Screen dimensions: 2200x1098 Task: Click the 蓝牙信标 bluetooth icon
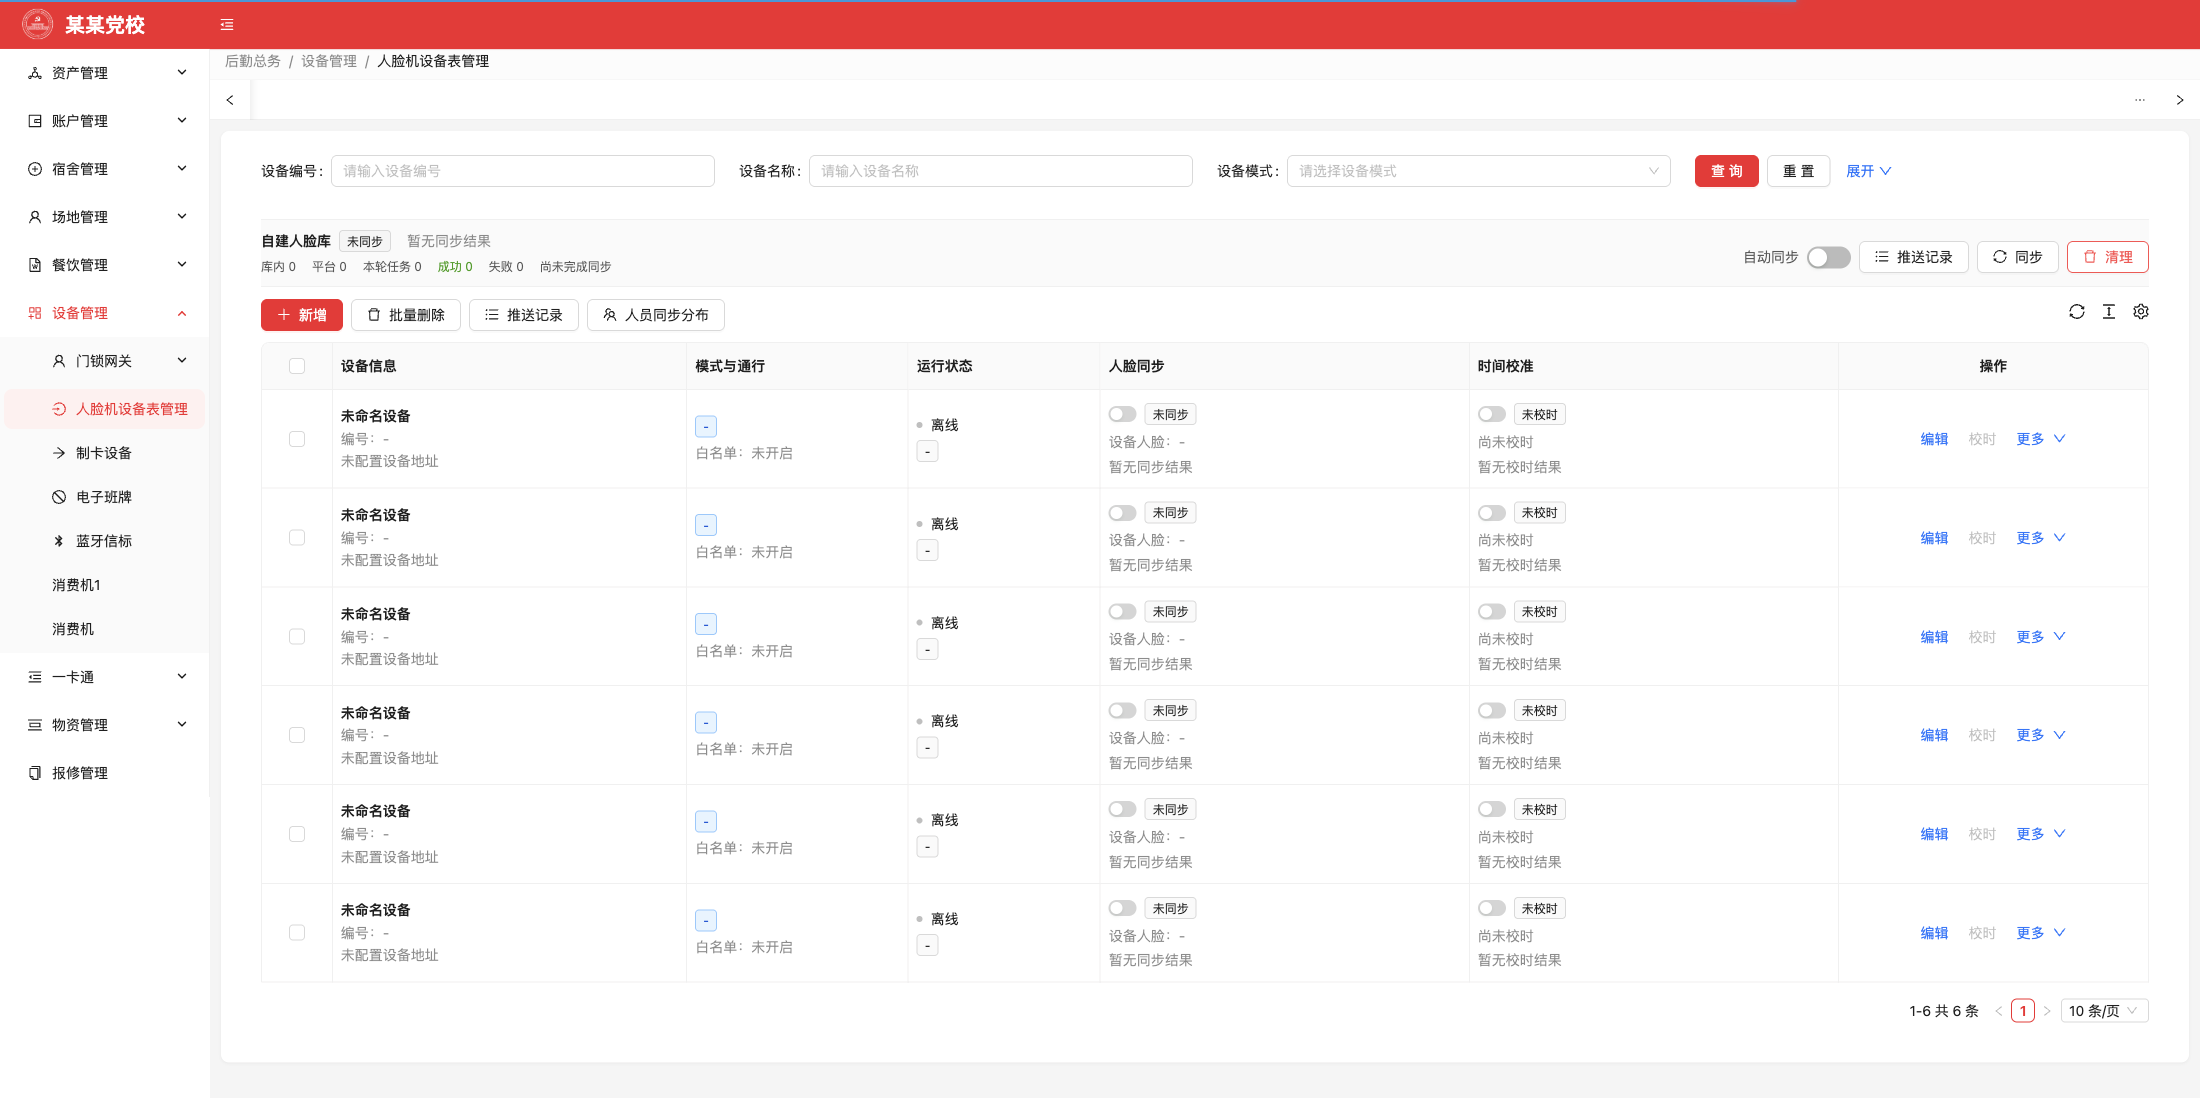point(59,541)
